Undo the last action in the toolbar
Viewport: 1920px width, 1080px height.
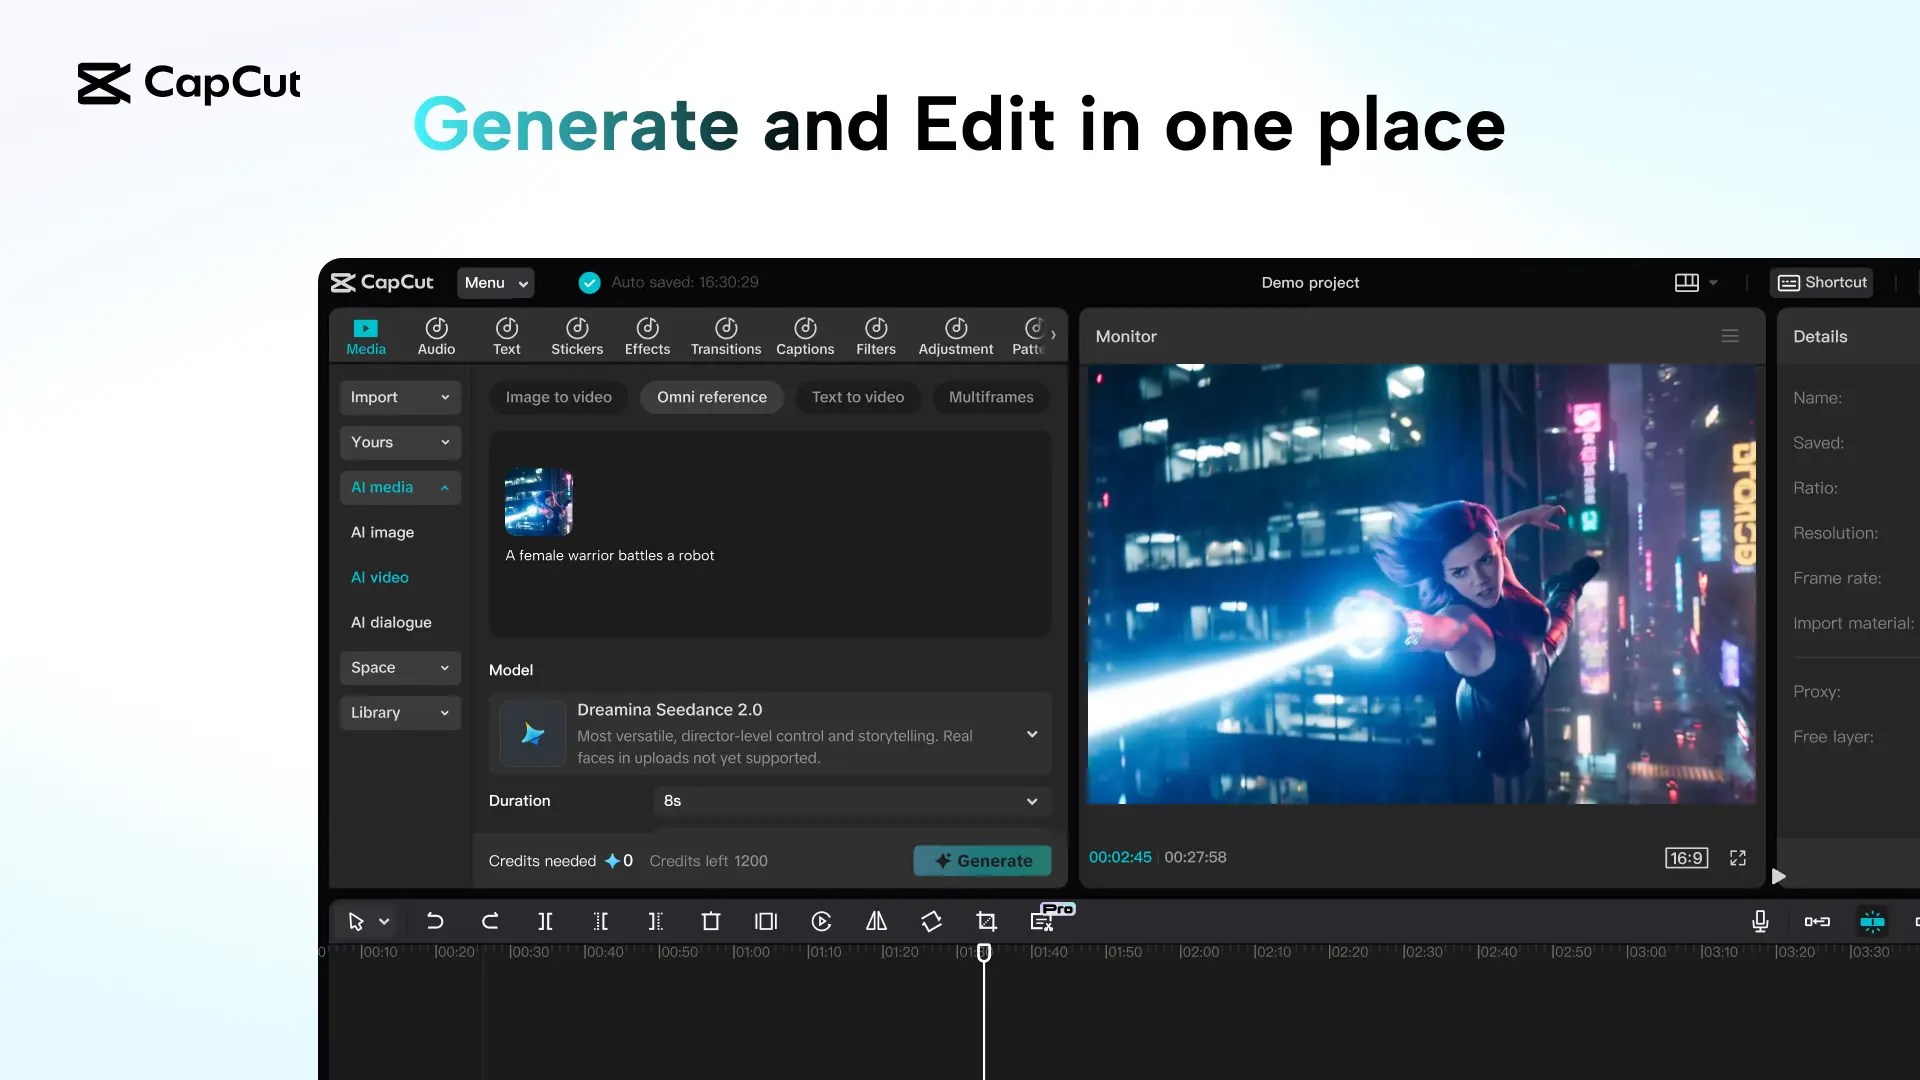[435, 921]
